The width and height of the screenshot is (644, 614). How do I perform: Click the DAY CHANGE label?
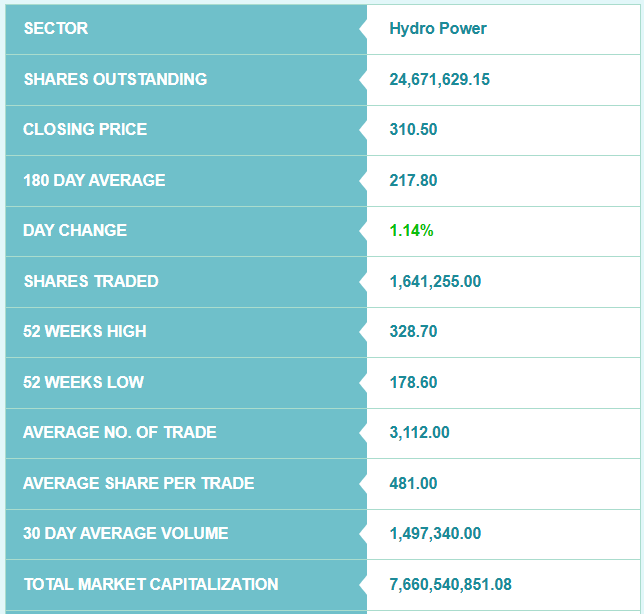point(75,231)
